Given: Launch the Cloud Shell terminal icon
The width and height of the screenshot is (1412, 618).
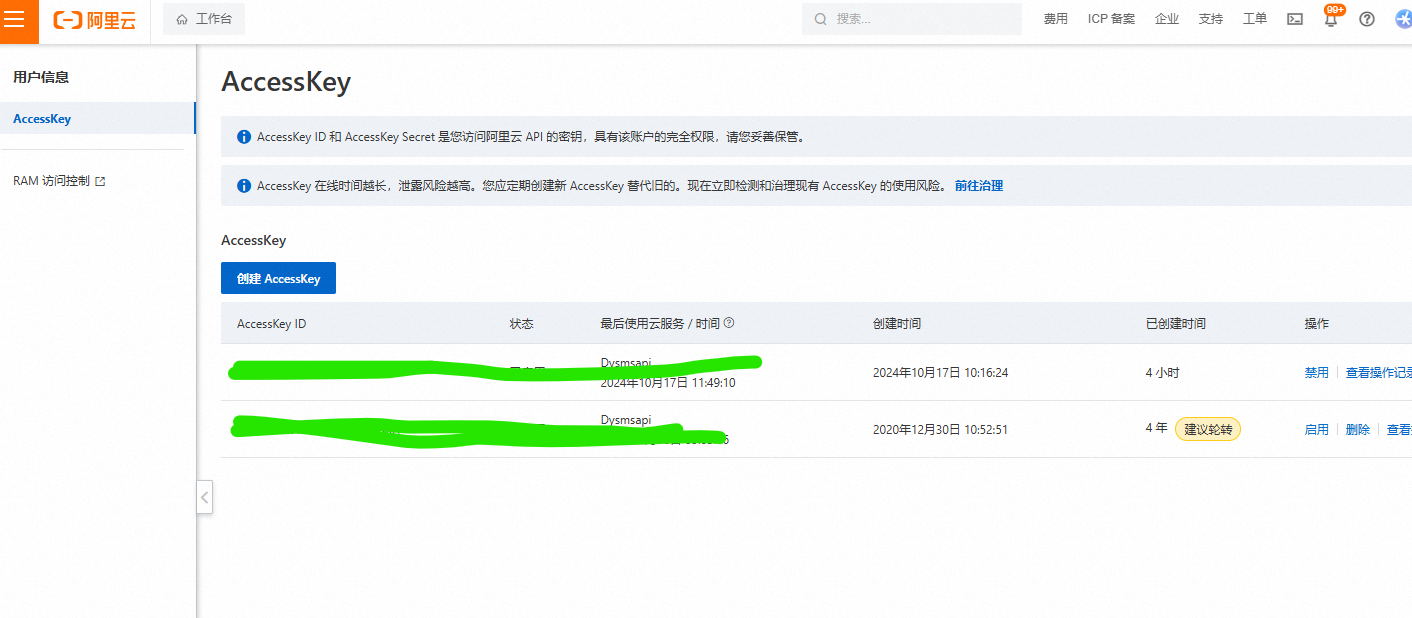Looking at the screenshot, I should pos(1295,19).
